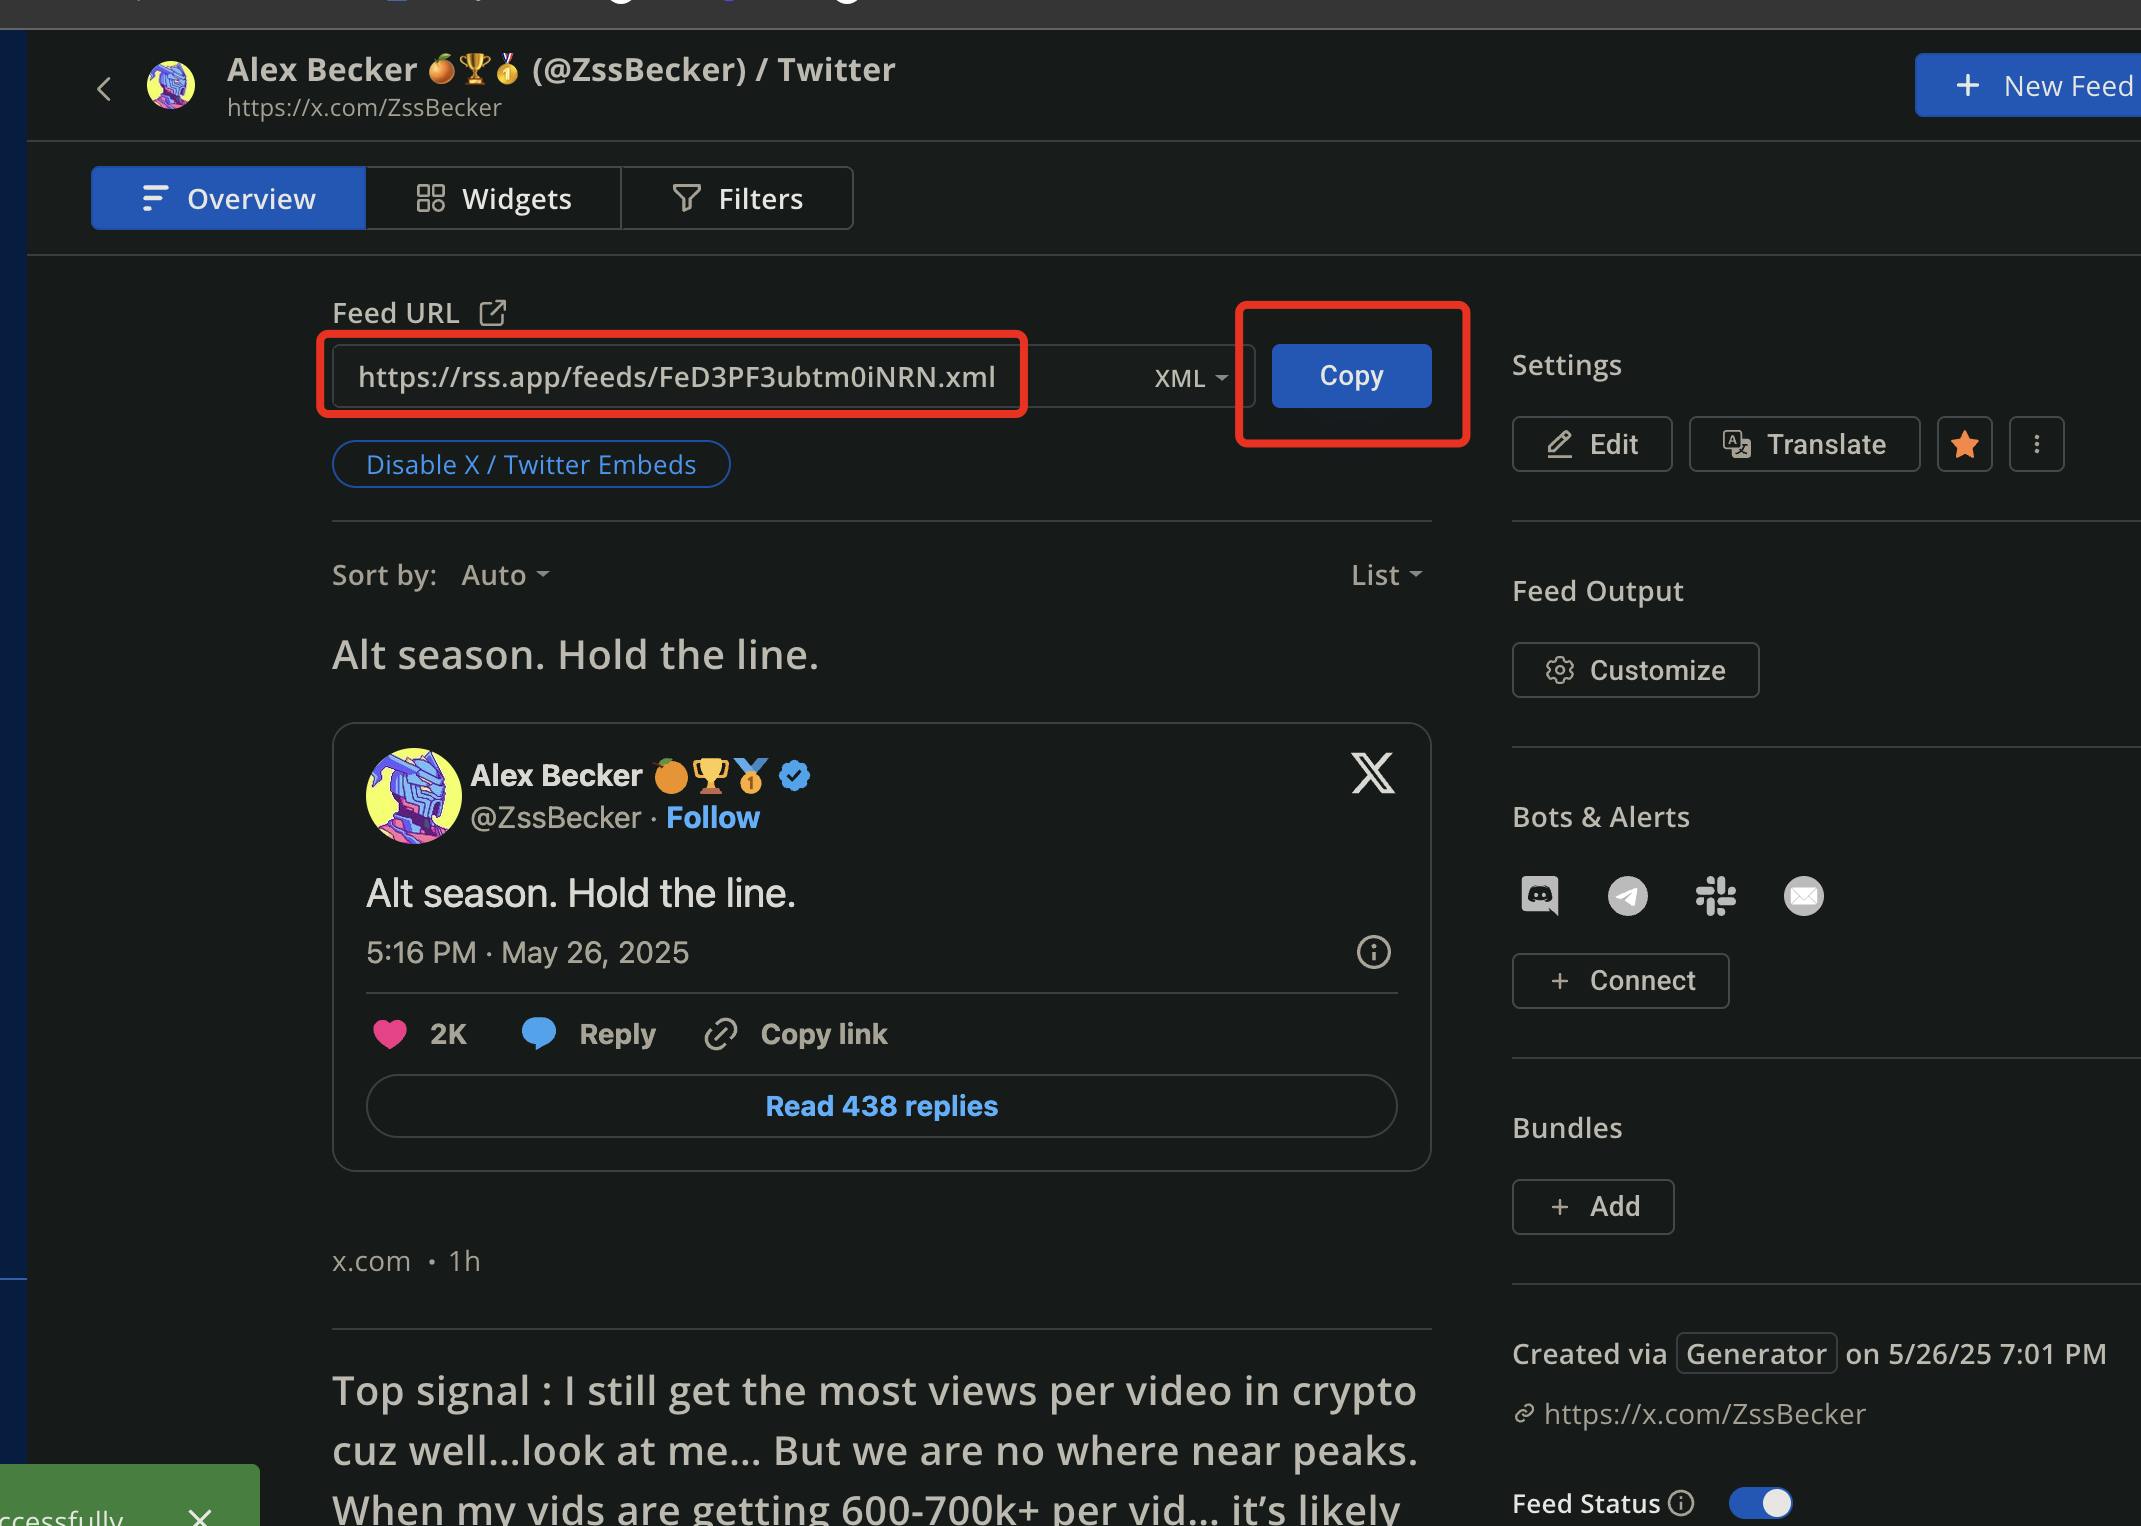Click the orange star favorite icon
2141x1526 pixels.
click(x=1964, y=444)
